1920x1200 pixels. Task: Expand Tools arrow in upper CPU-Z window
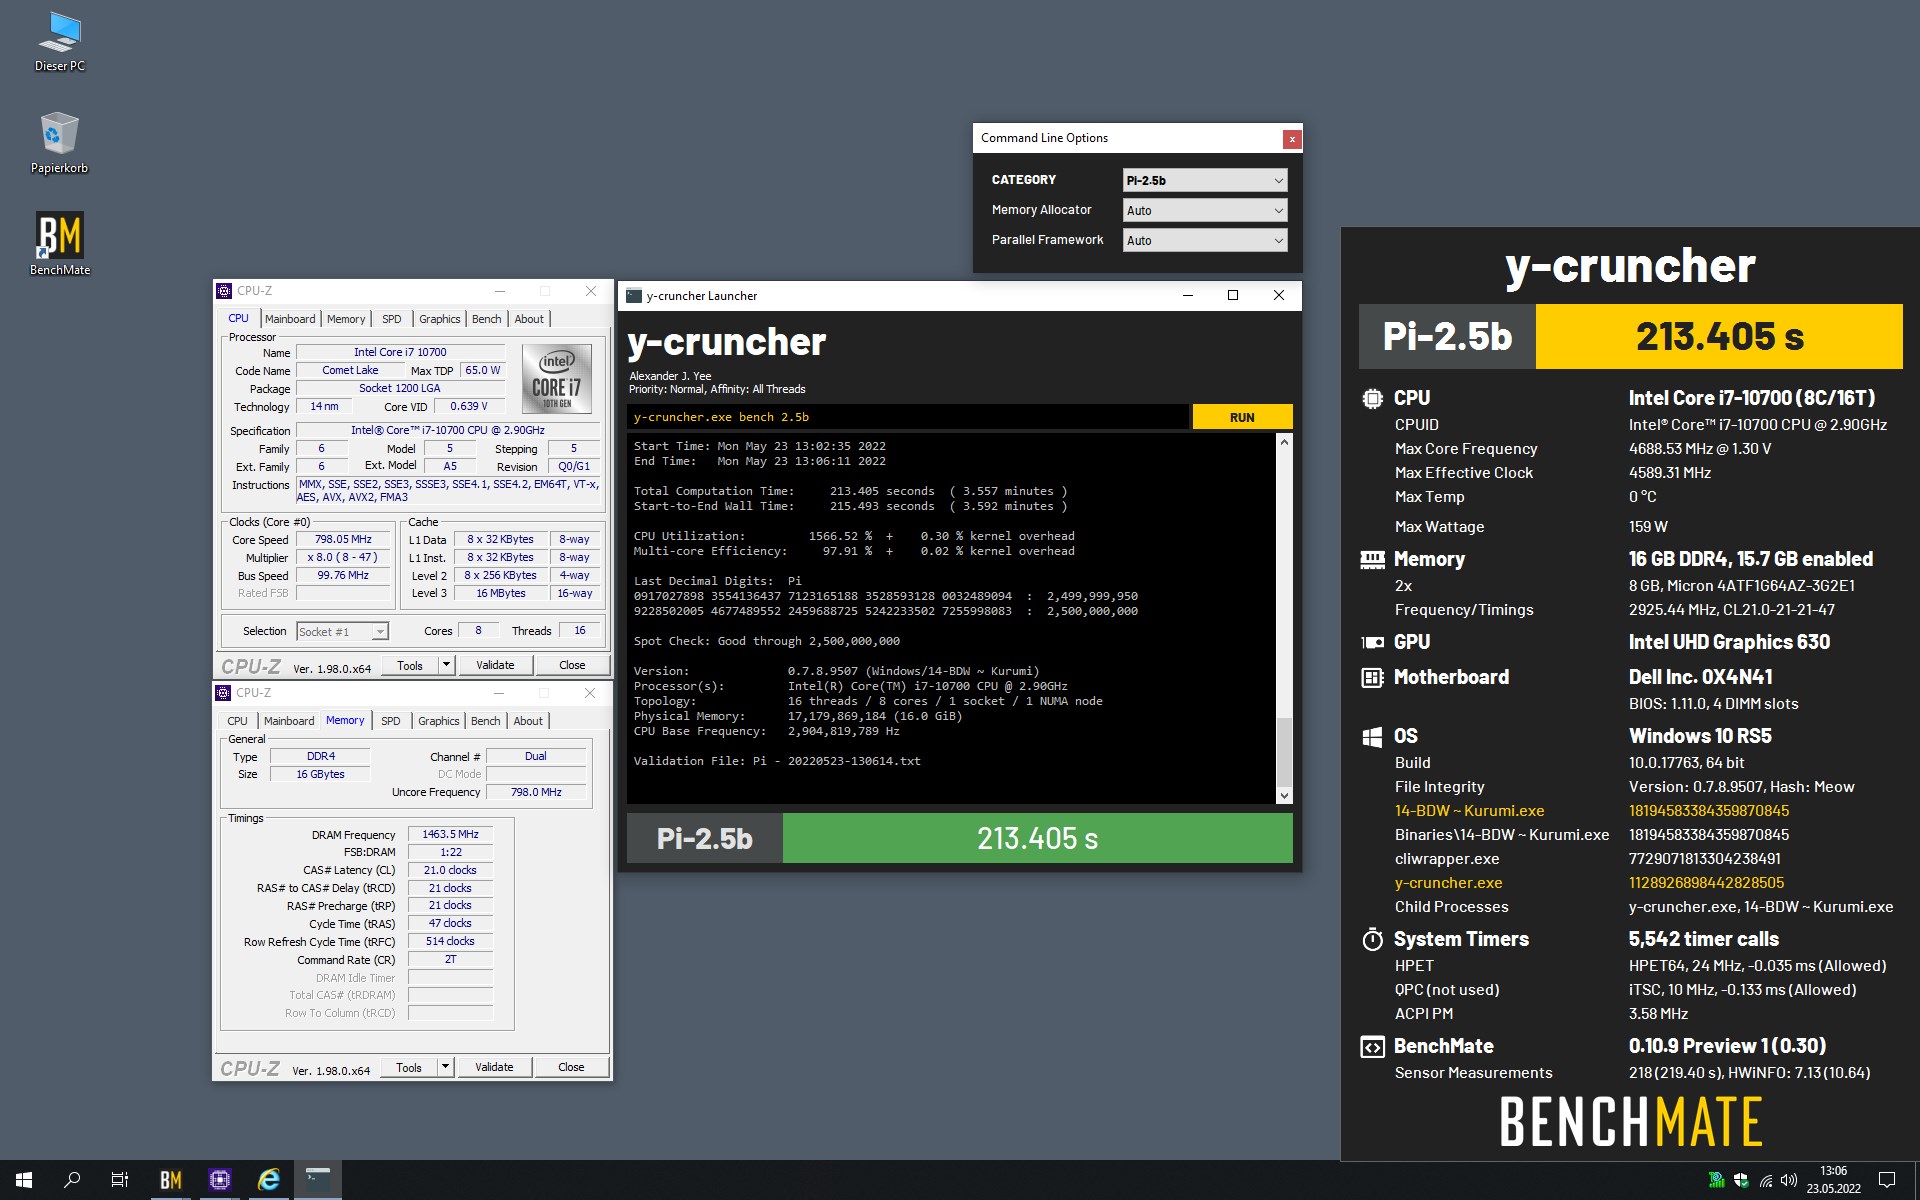[x=446, y=665]
